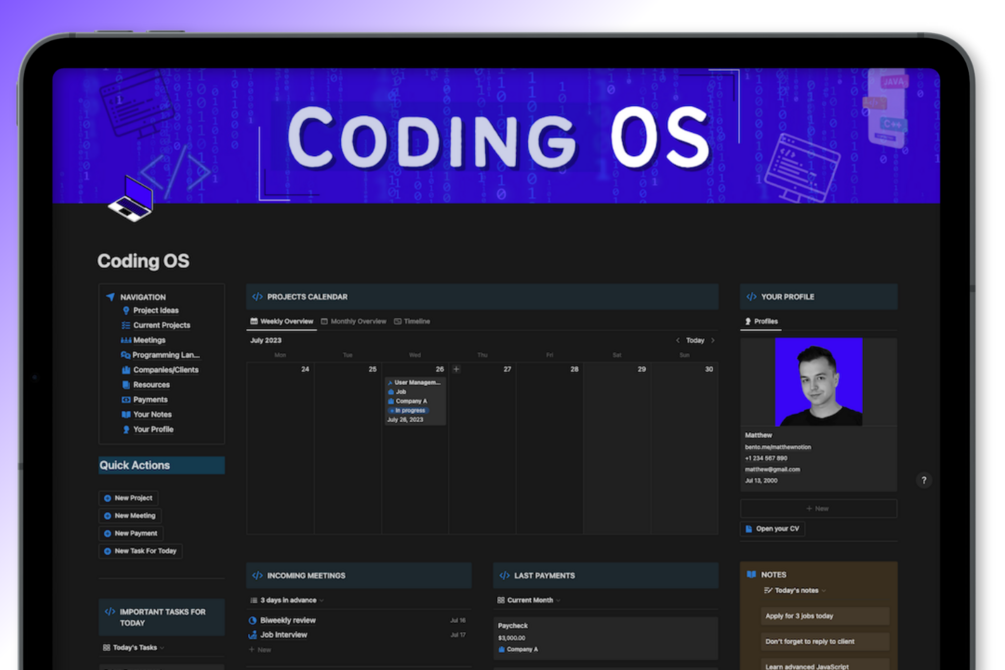Click the 'New Task For Today' quick action

coord(140,551)
